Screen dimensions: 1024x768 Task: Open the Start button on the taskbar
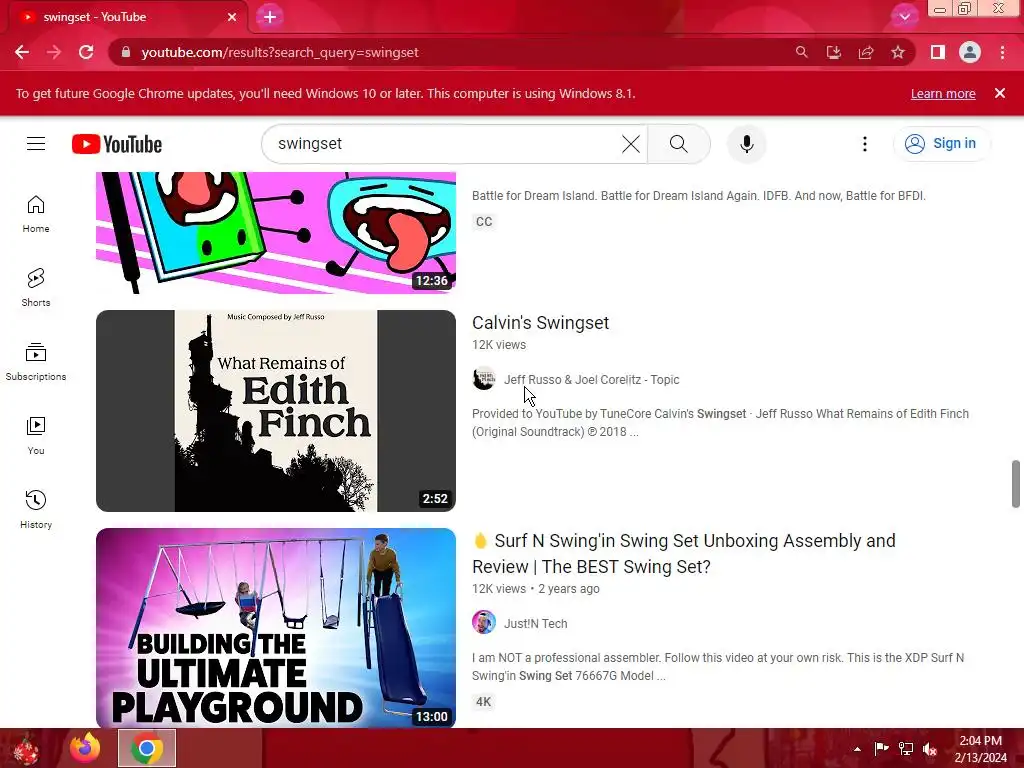click(26, 748)
